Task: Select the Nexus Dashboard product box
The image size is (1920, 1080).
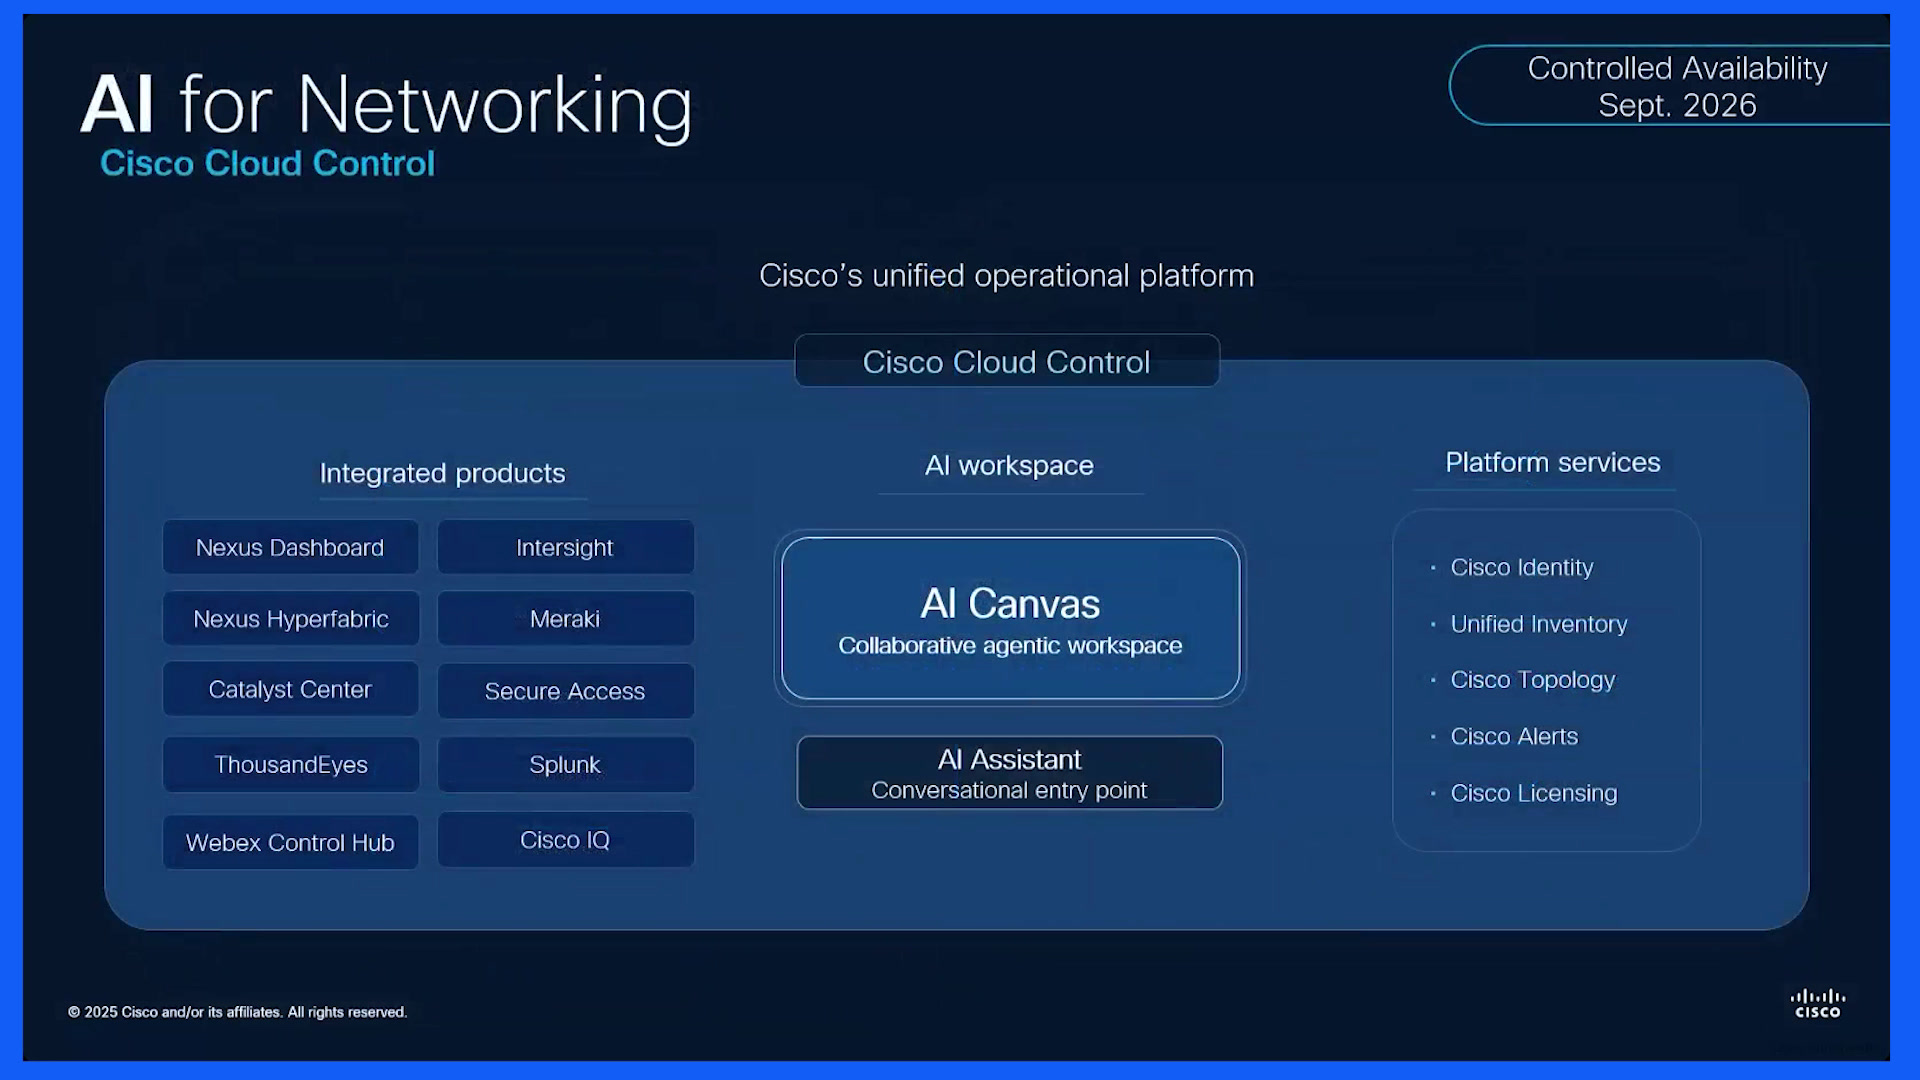Action: click(x=290, y=547)
